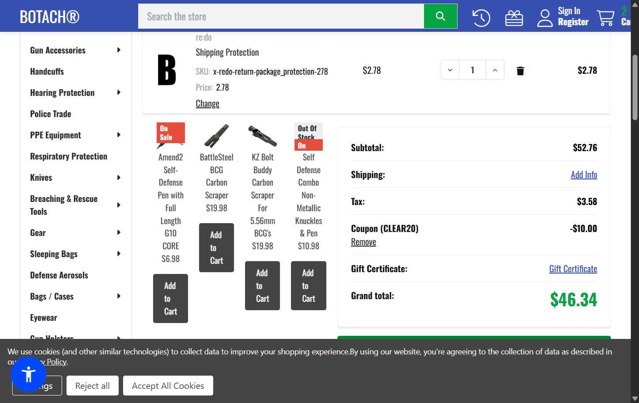Open Defense Aerosols category
Screen dimensions: 639x403
[x=59, y=275]
